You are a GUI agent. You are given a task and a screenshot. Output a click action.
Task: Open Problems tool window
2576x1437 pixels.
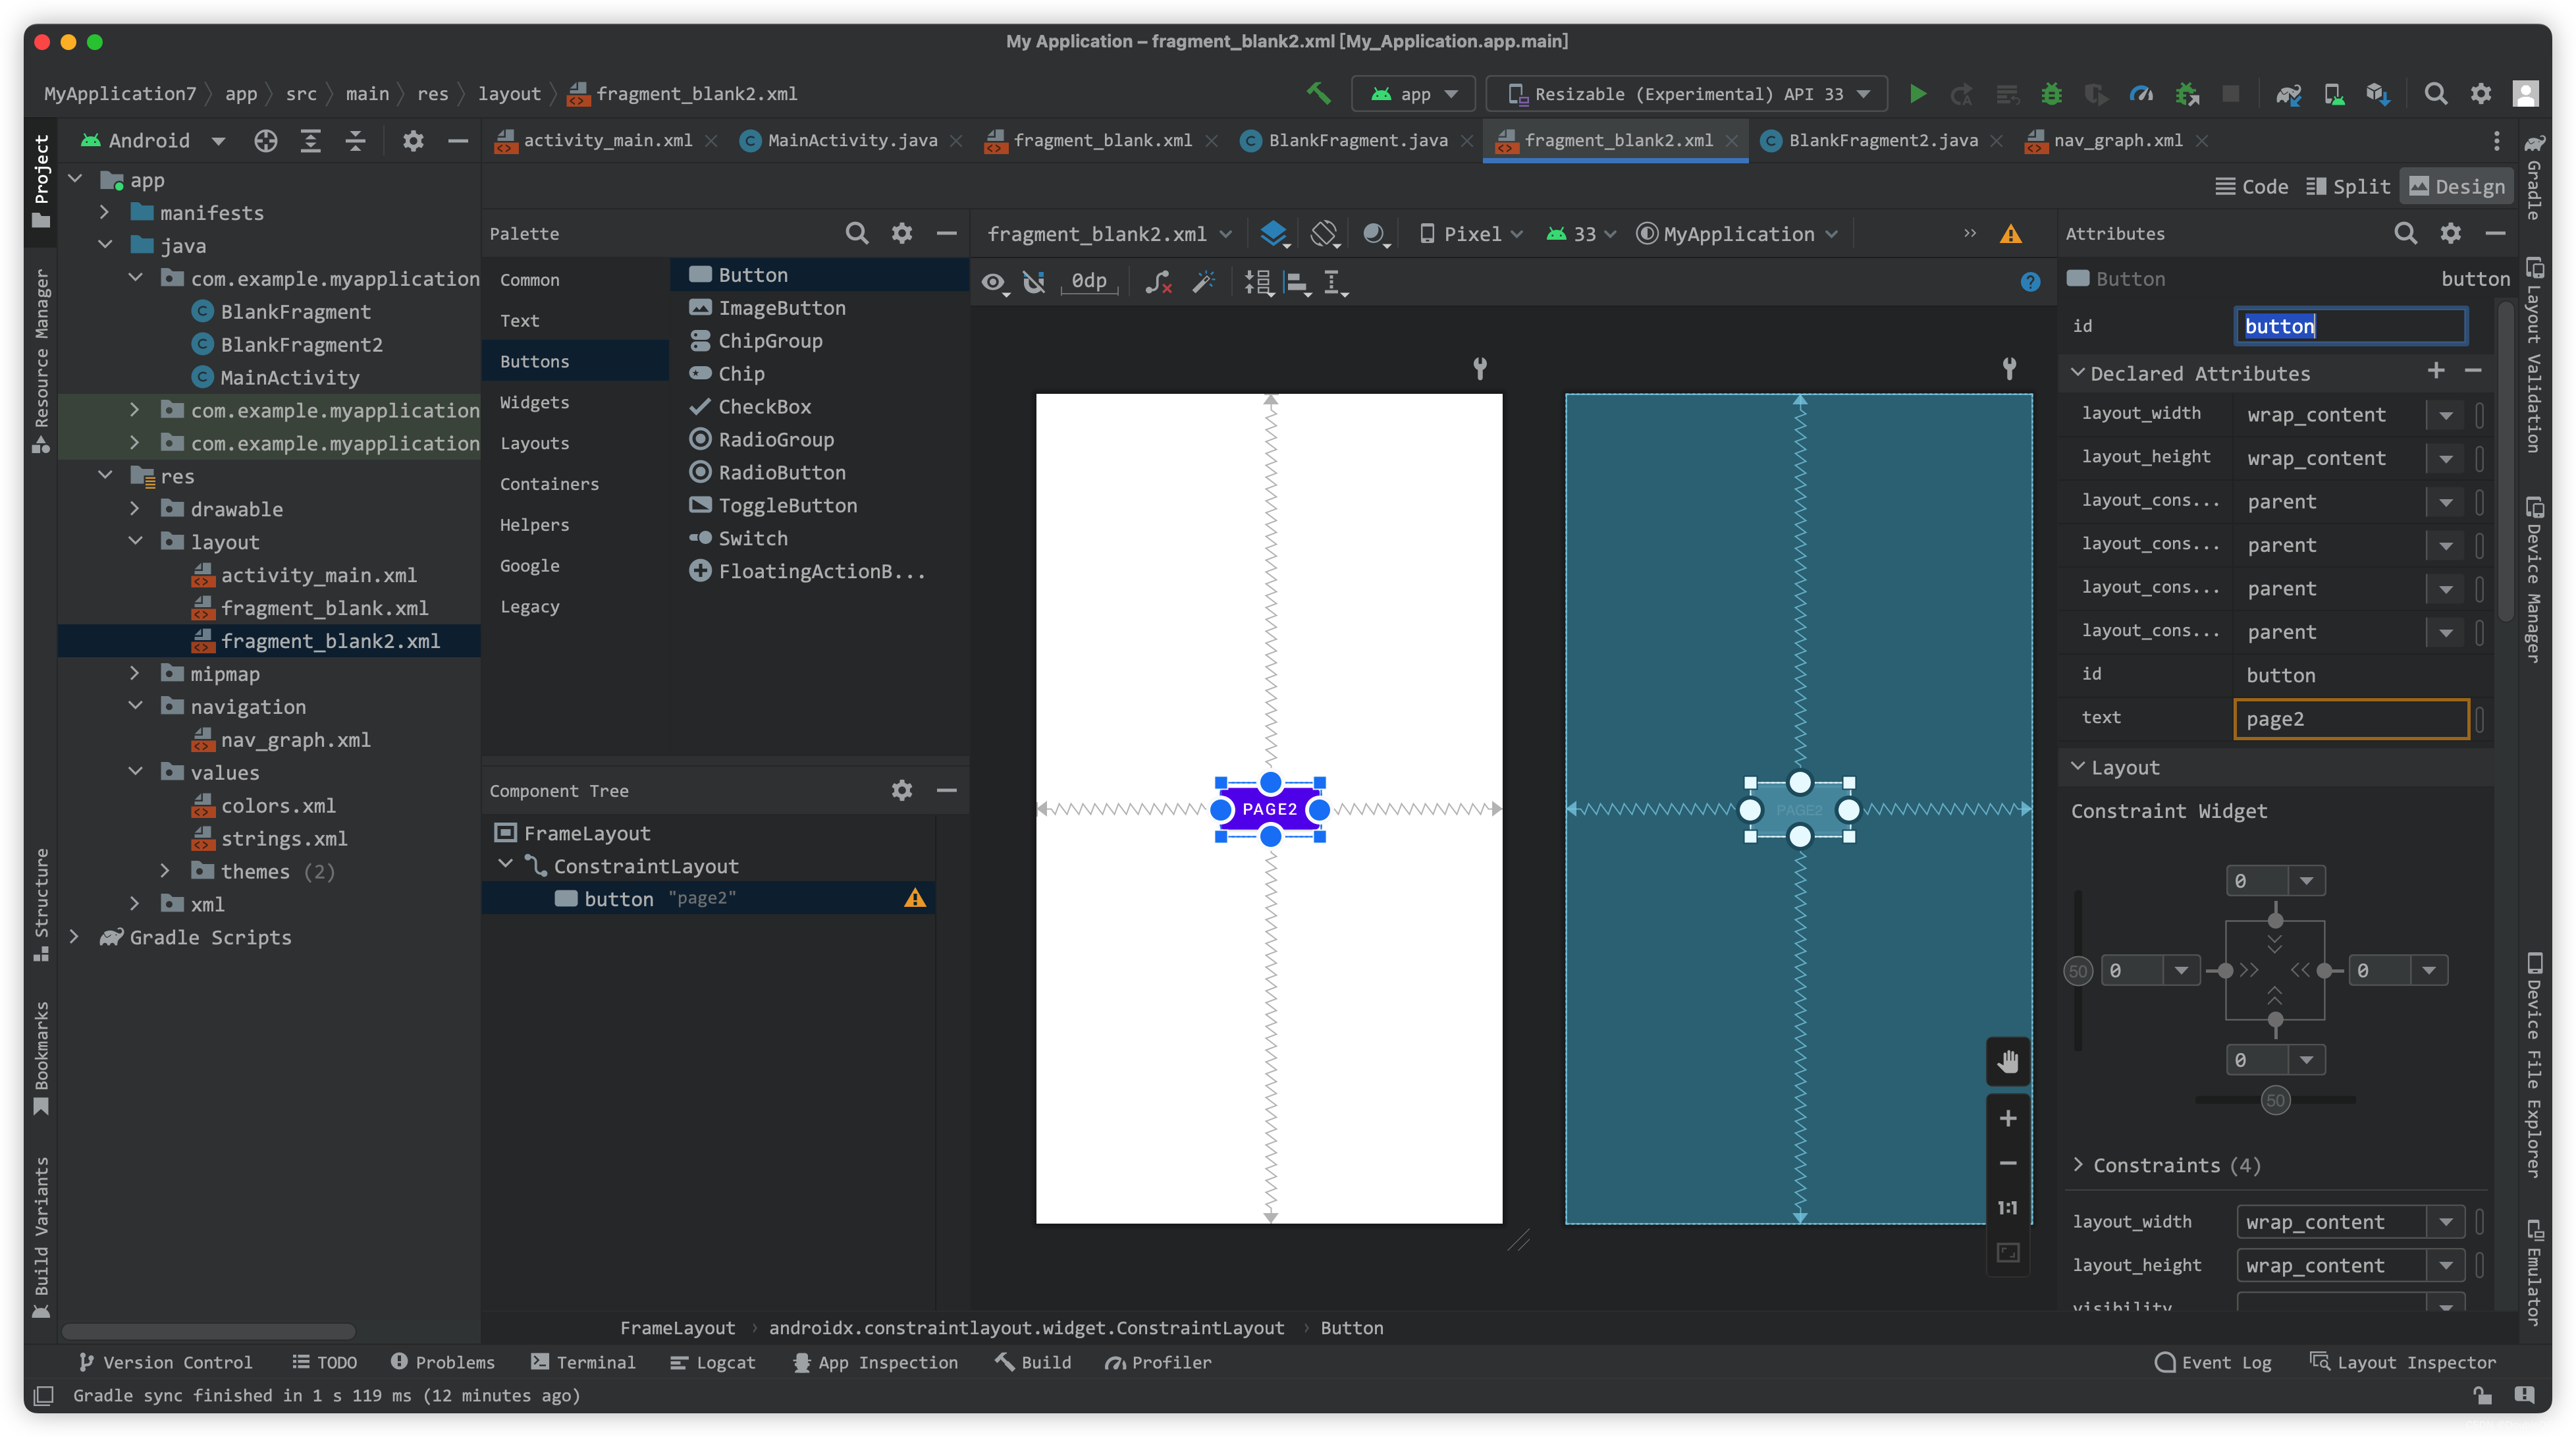(x=443, y=1362)
